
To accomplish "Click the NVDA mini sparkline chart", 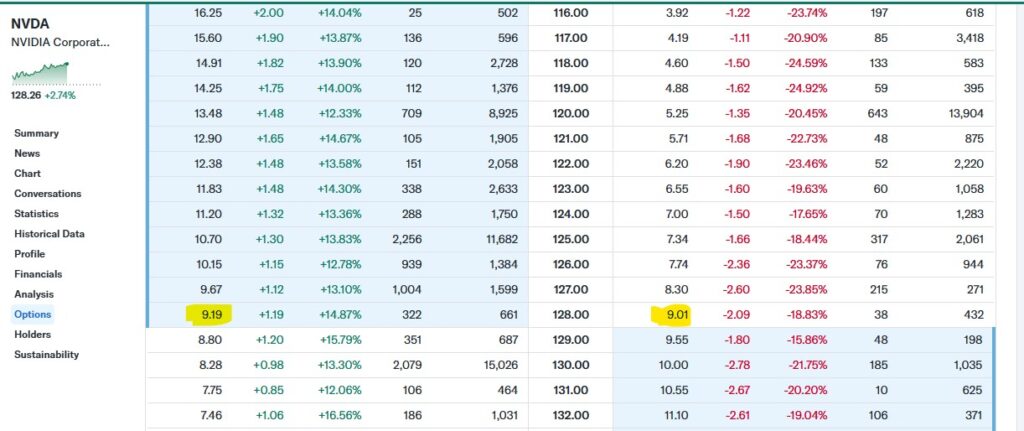I will point(40,75).
